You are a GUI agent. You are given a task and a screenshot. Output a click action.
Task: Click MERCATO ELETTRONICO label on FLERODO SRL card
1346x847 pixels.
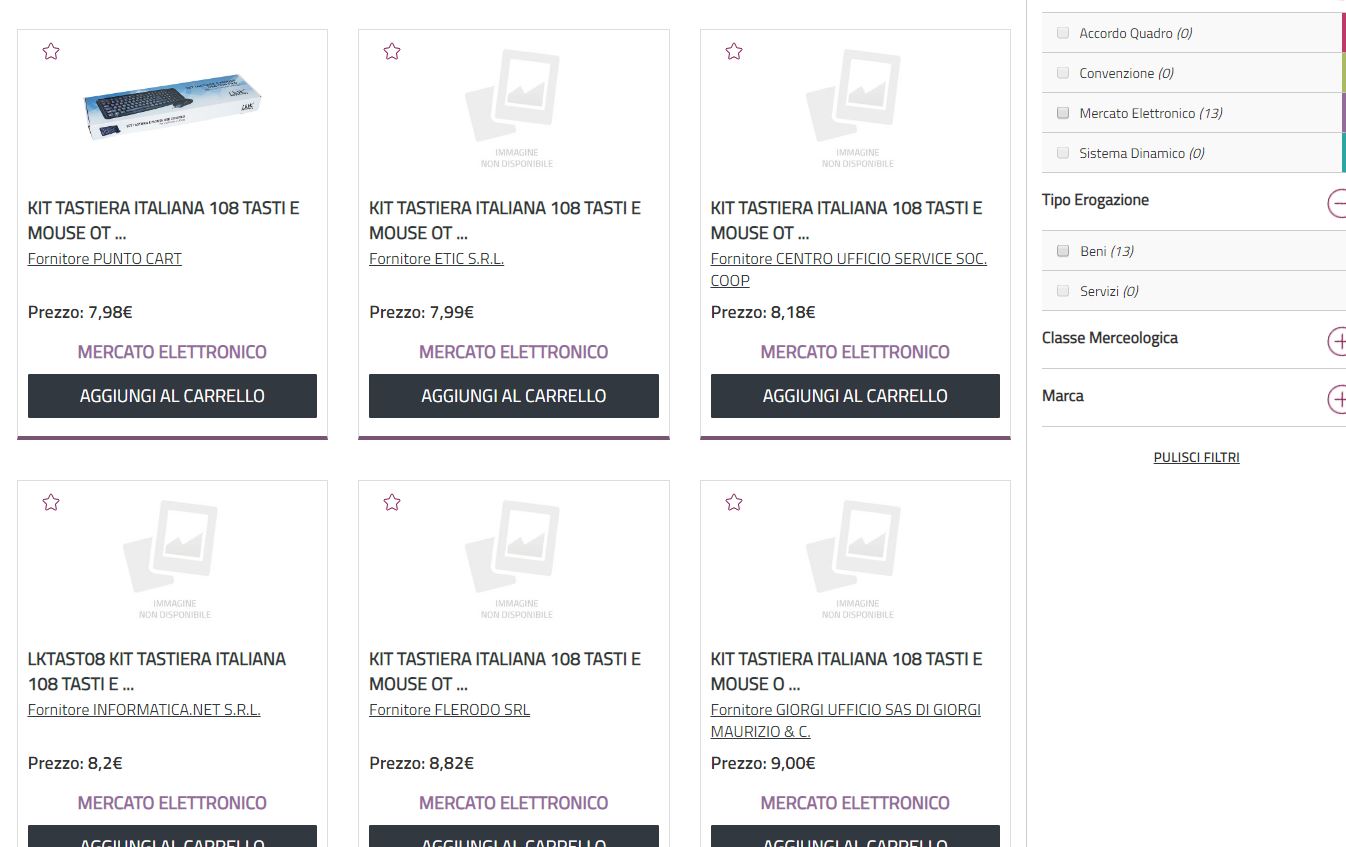pos(514,803)
